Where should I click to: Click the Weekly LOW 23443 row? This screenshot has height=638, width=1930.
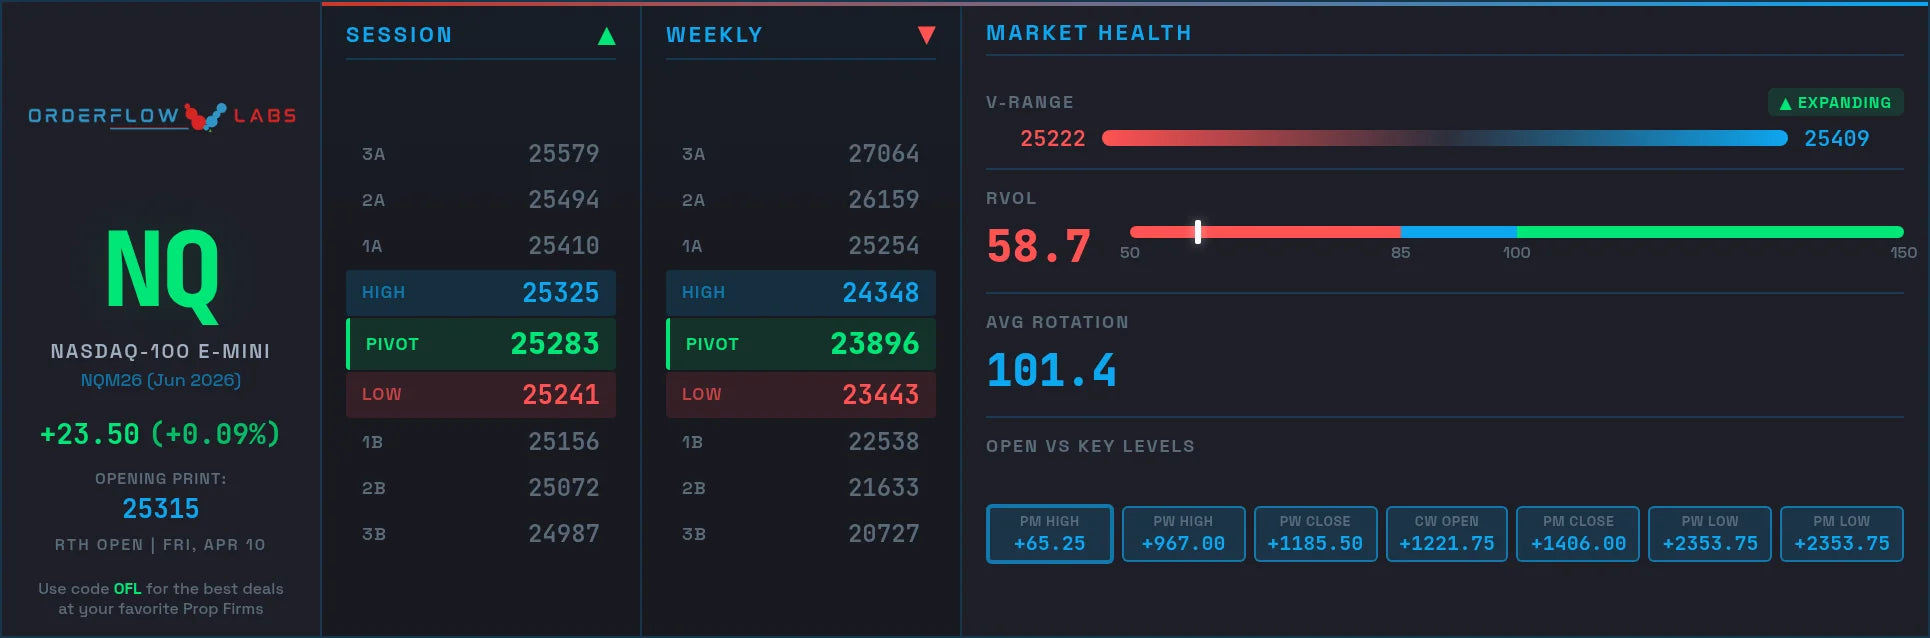(801, 395)
